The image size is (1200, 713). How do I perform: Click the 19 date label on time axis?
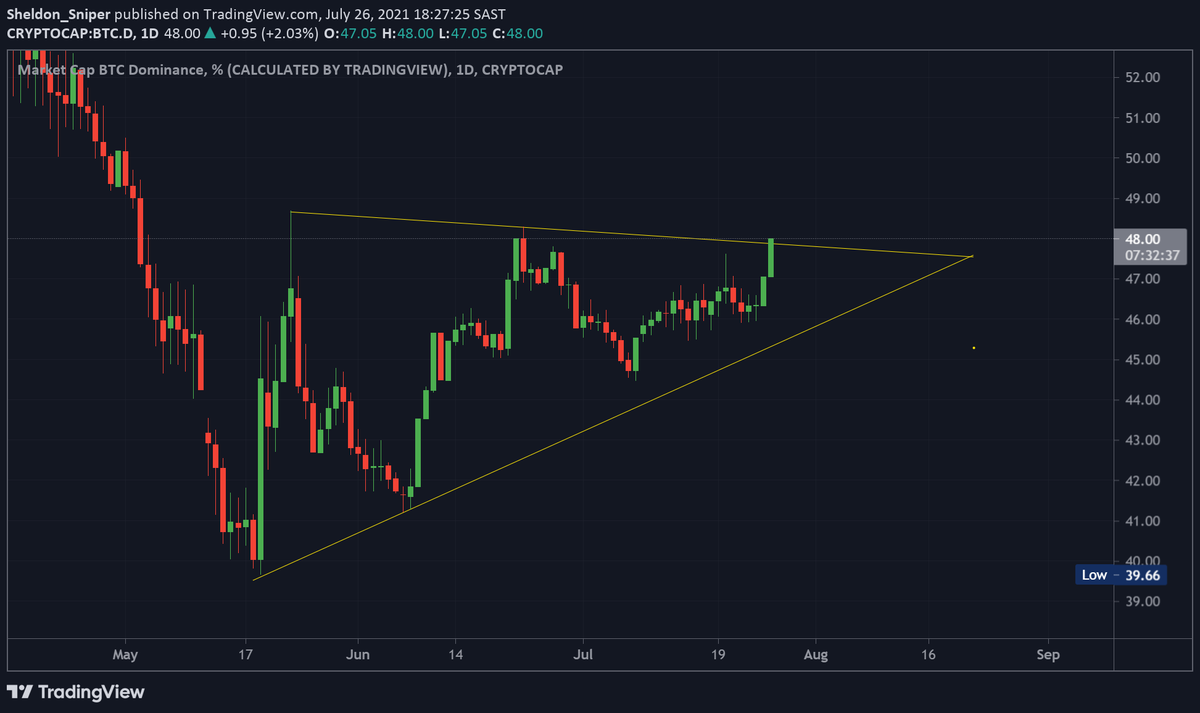click(719, 655)
